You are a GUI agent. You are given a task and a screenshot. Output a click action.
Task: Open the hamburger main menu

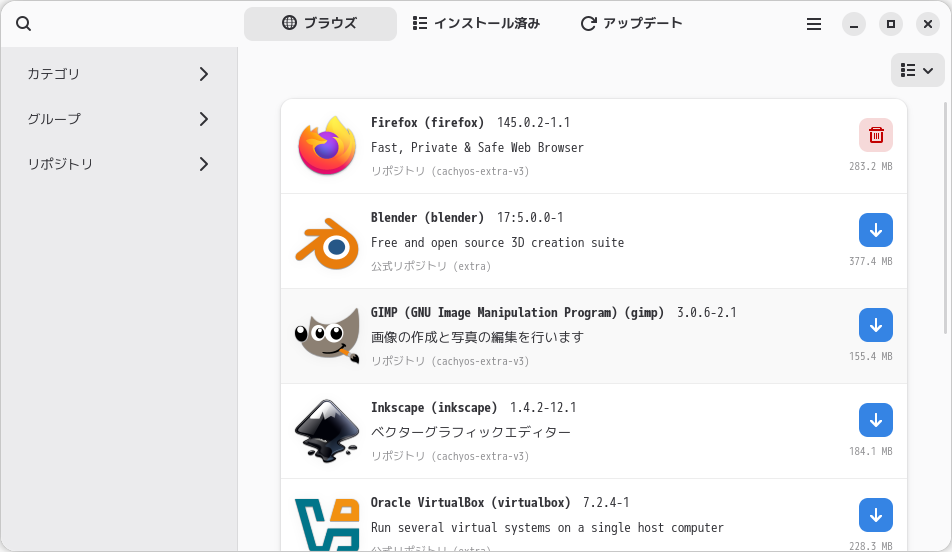(x=814, y=24)
